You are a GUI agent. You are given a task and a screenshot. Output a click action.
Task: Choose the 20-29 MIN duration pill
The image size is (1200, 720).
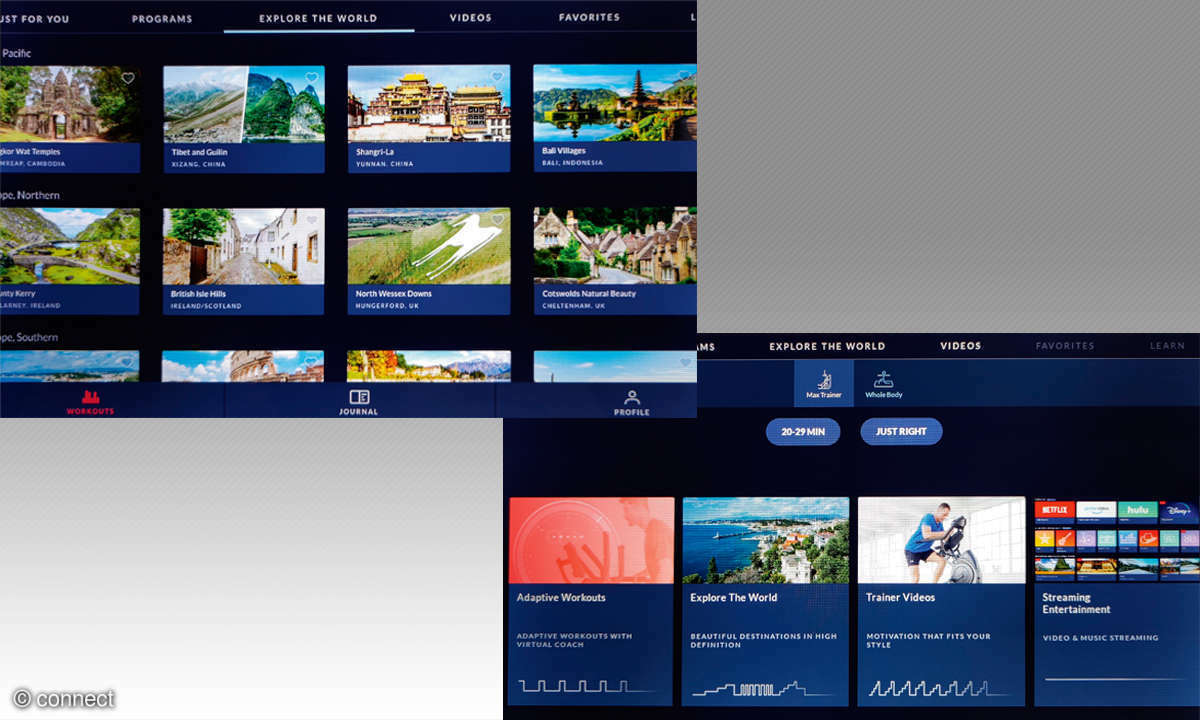point(803,432)
